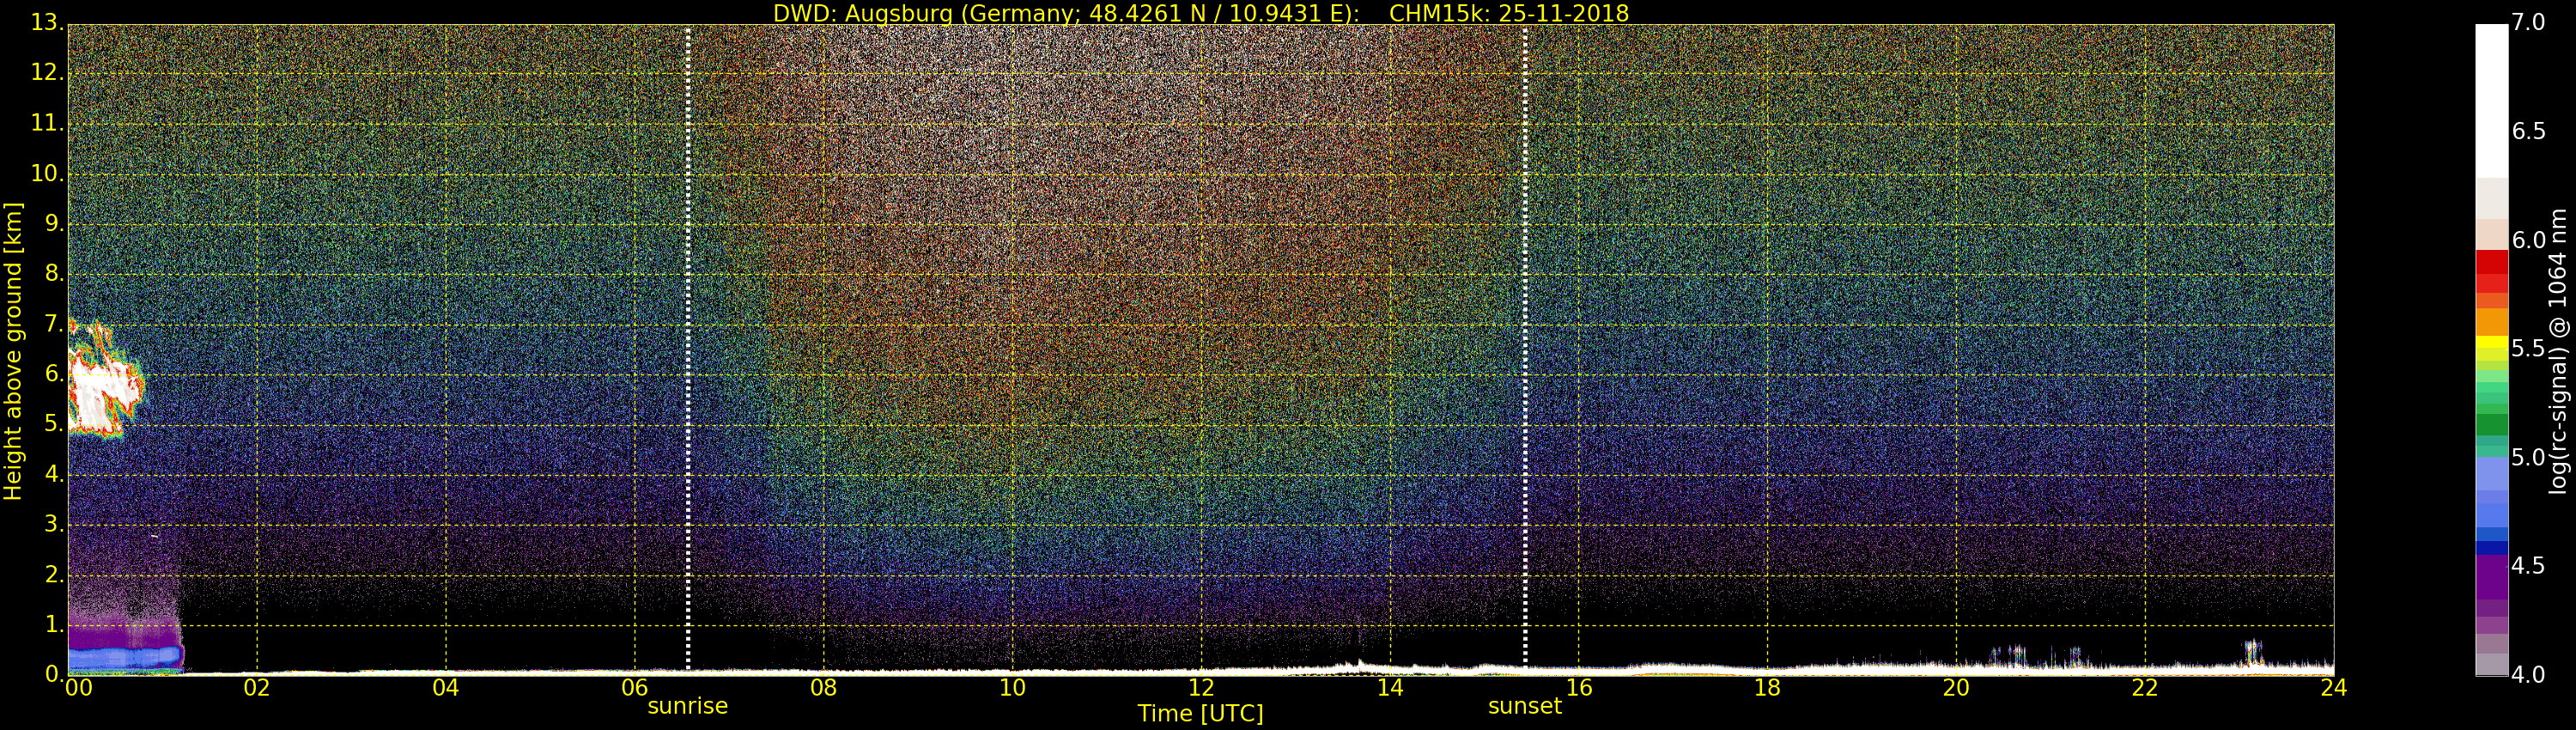Image resolution: width=2576 pixels, height=730 pixels.
Task: Click the 'sunset' label below the axis
Action: [1525, 706]
